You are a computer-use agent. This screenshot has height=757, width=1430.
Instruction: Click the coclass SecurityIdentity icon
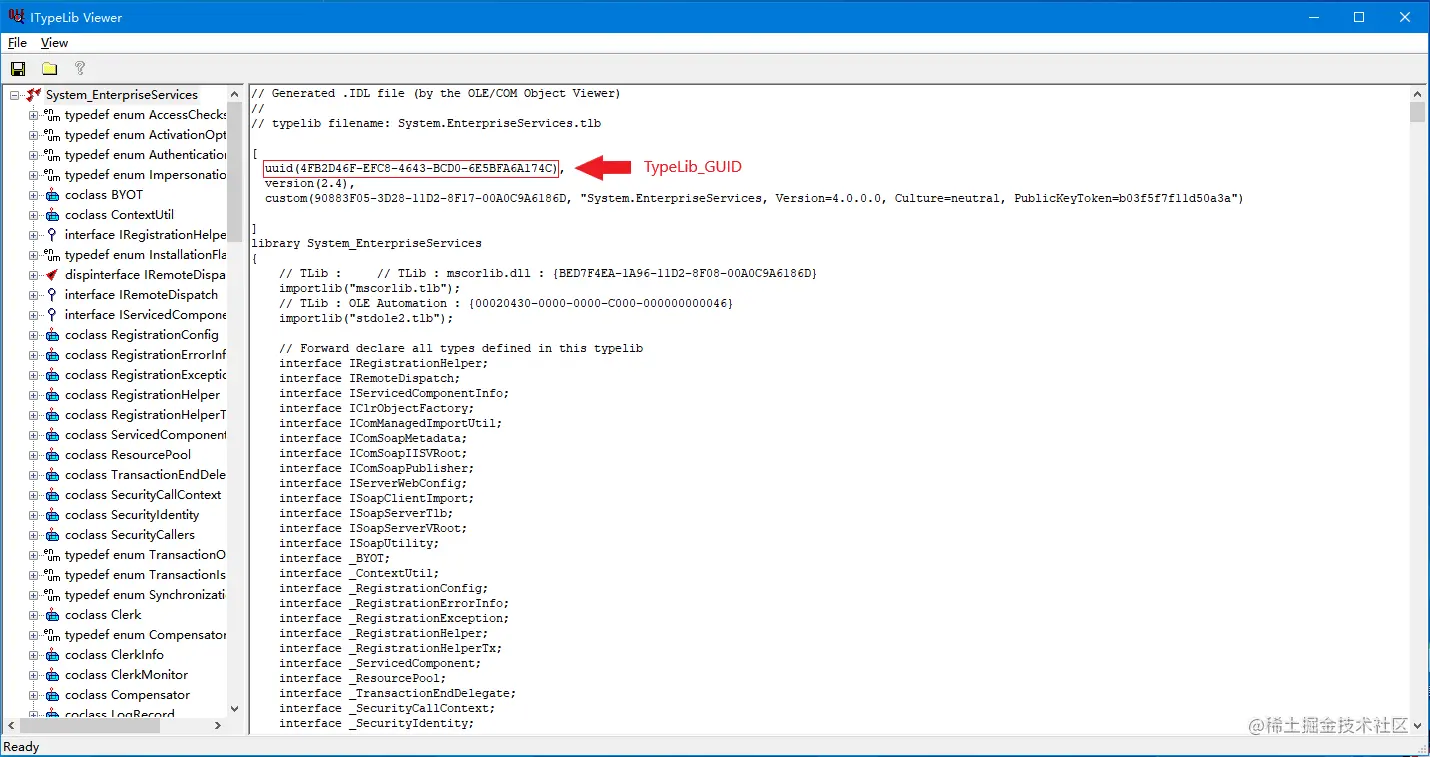[52, 515]
